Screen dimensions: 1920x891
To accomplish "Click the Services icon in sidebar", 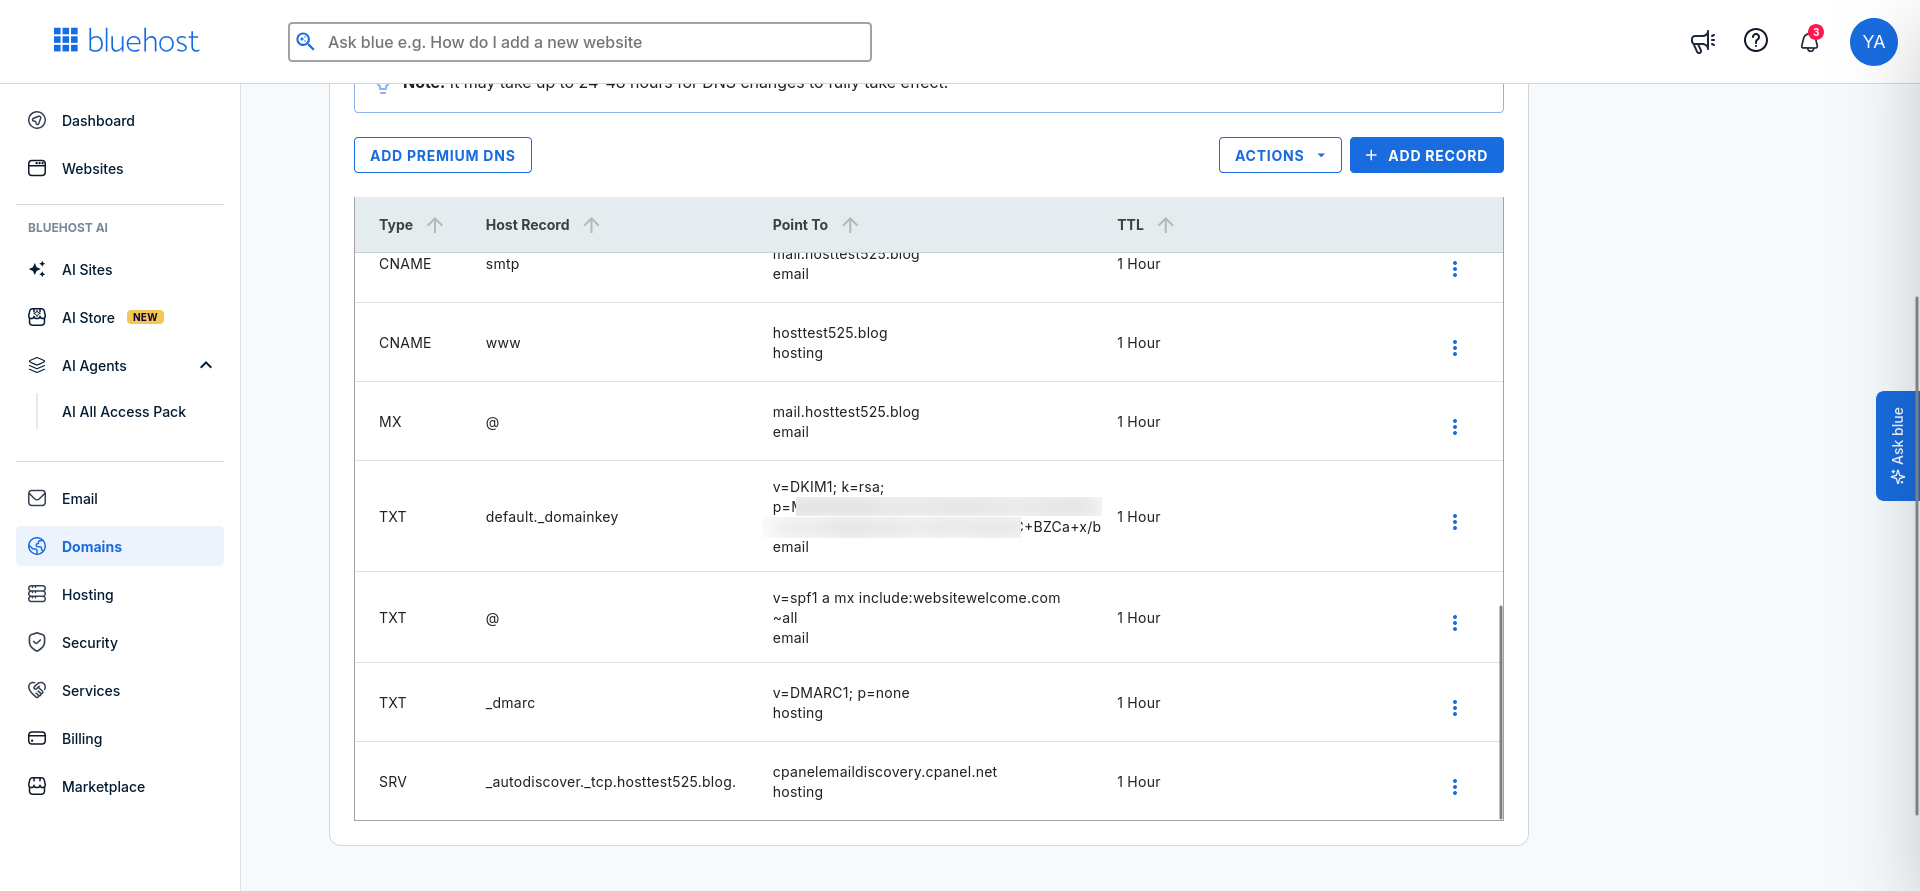I will point(37,690).
